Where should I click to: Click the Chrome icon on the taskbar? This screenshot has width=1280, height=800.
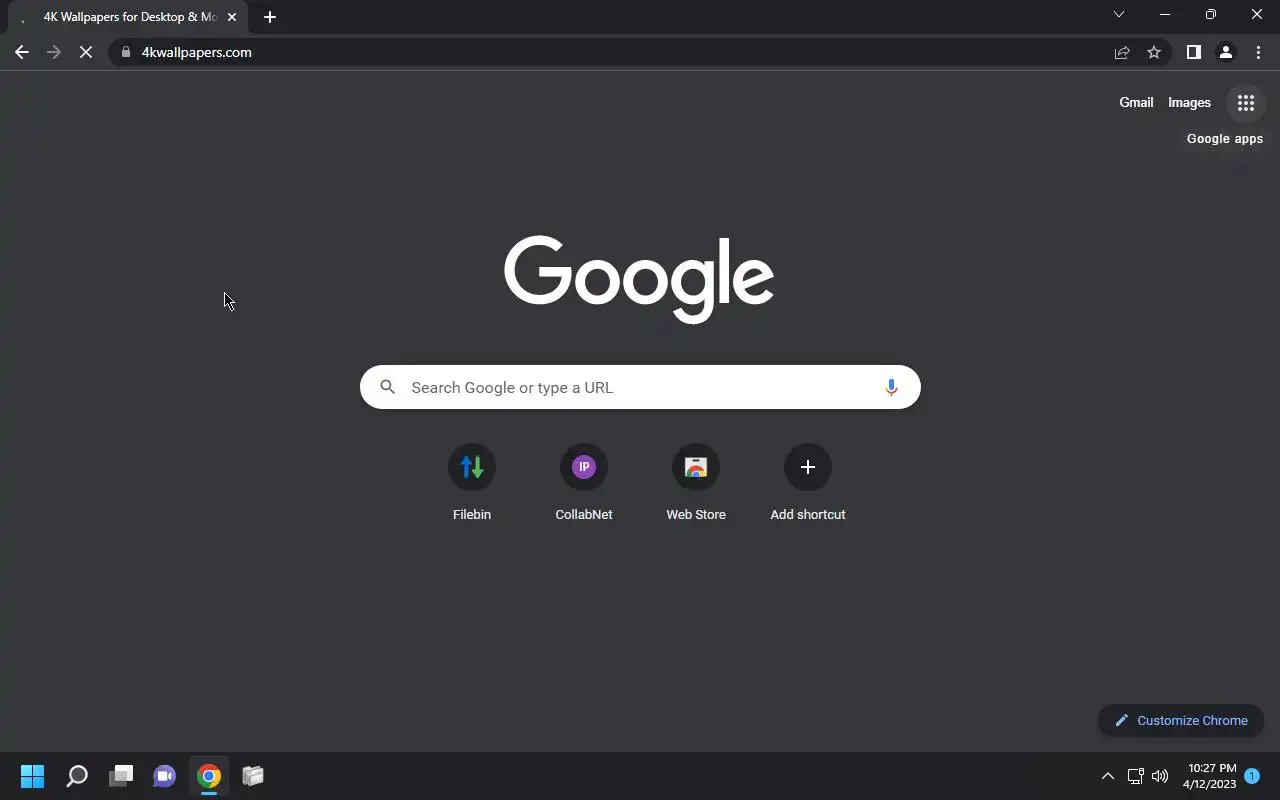tap(209, 776)
